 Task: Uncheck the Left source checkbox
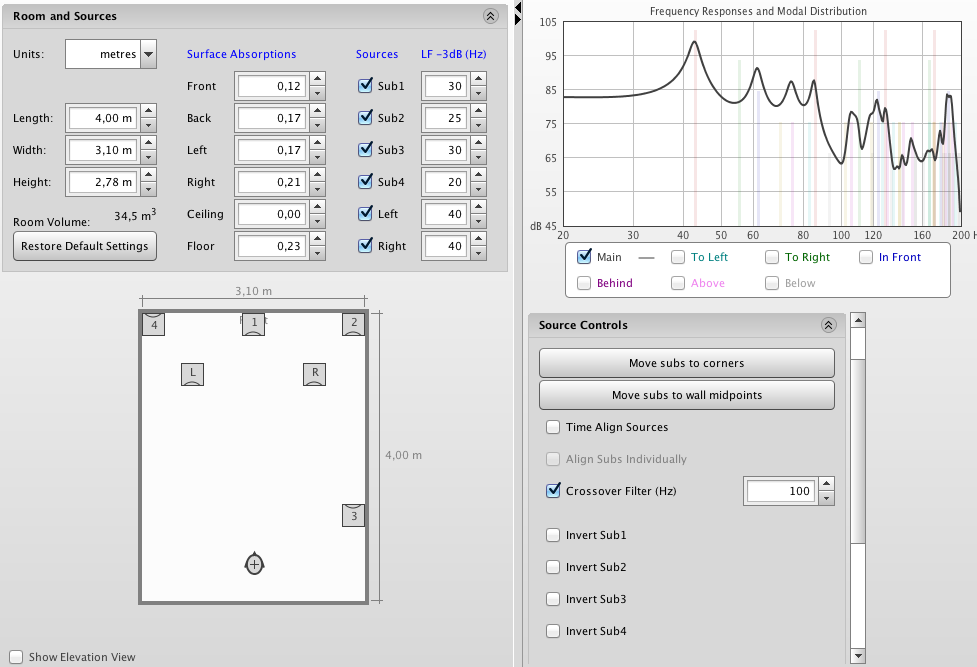coord(366,213)
